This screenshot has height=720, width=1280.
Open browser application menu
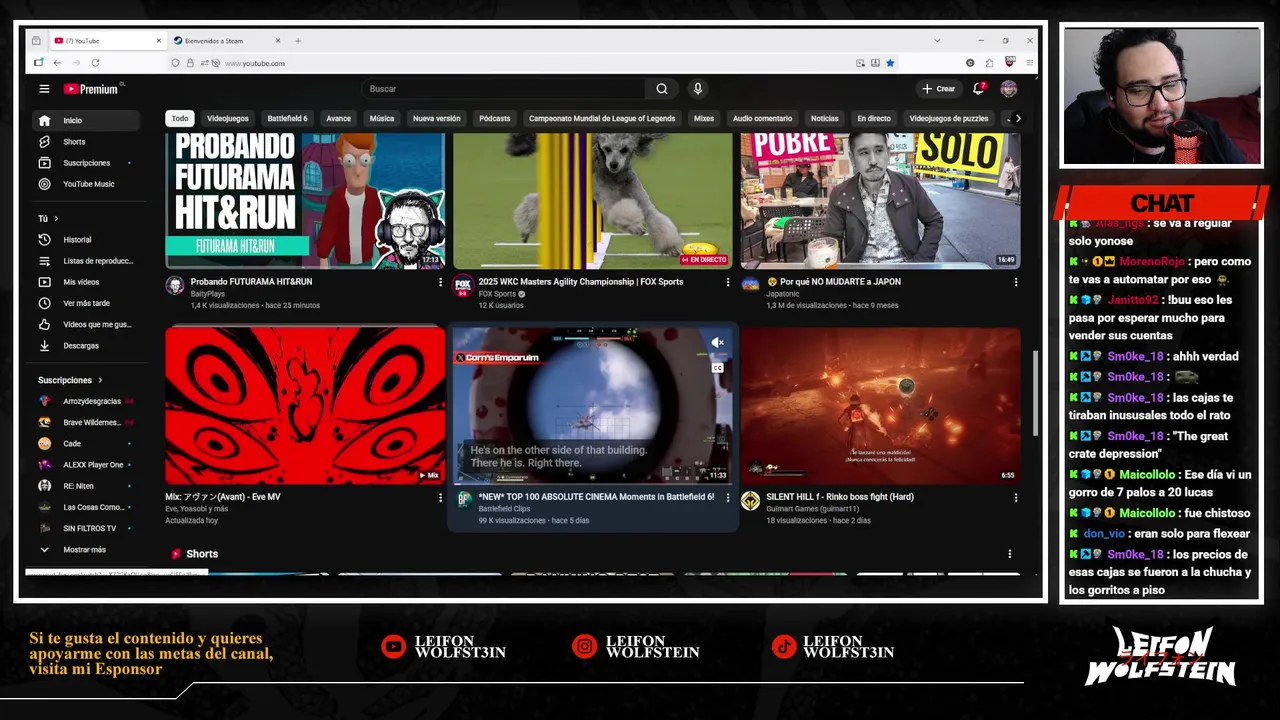(x=1029, y=63)
